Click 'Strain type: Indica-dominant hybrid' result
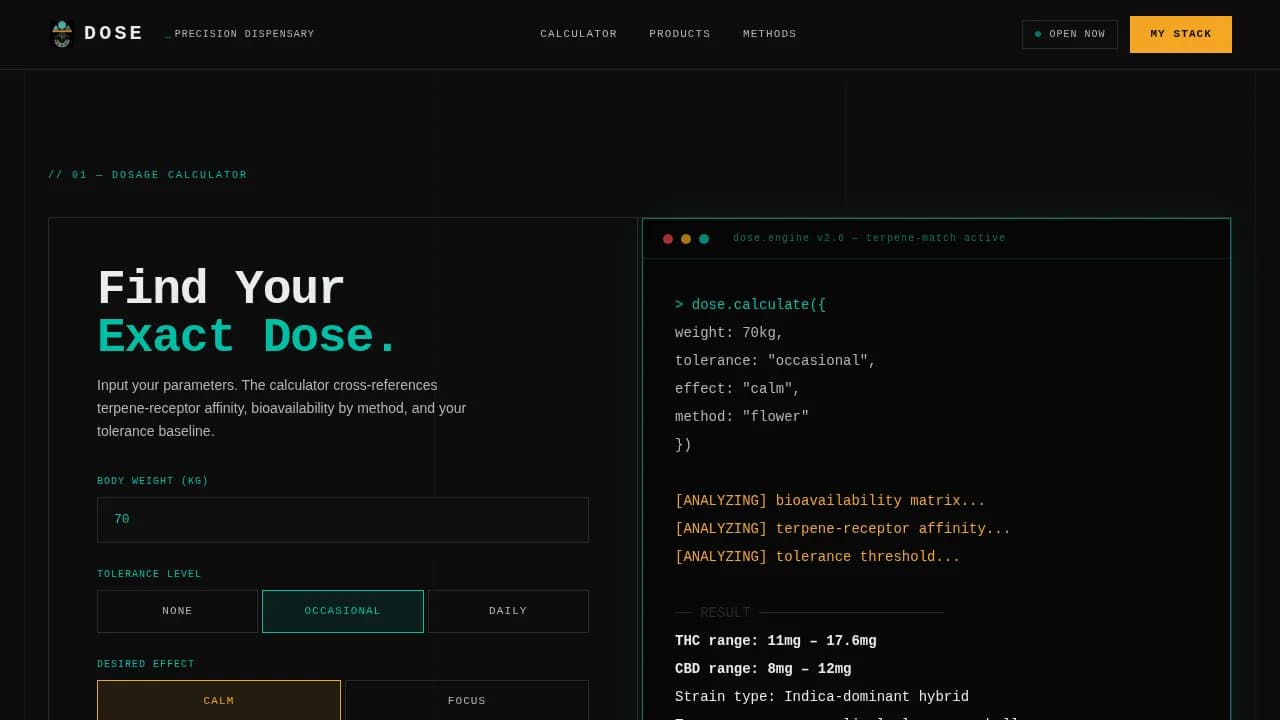 822,697
